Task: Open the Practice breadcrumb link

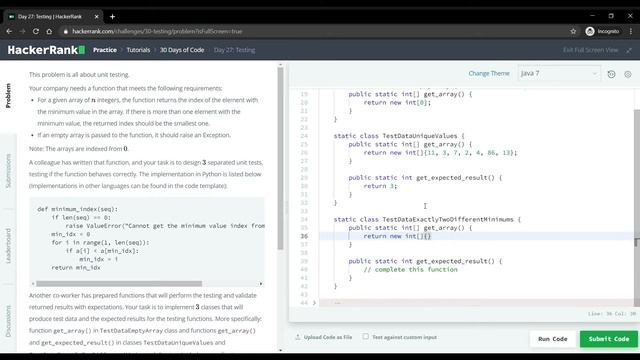Action: pyautogui.click(x=105, y=50)
